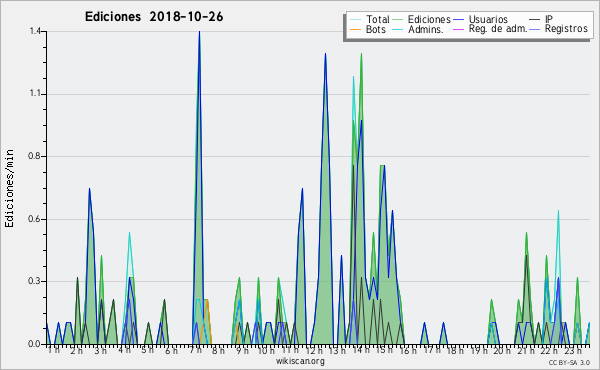Click the y-axis label 'Ediciones/min'

coord(9,188)
